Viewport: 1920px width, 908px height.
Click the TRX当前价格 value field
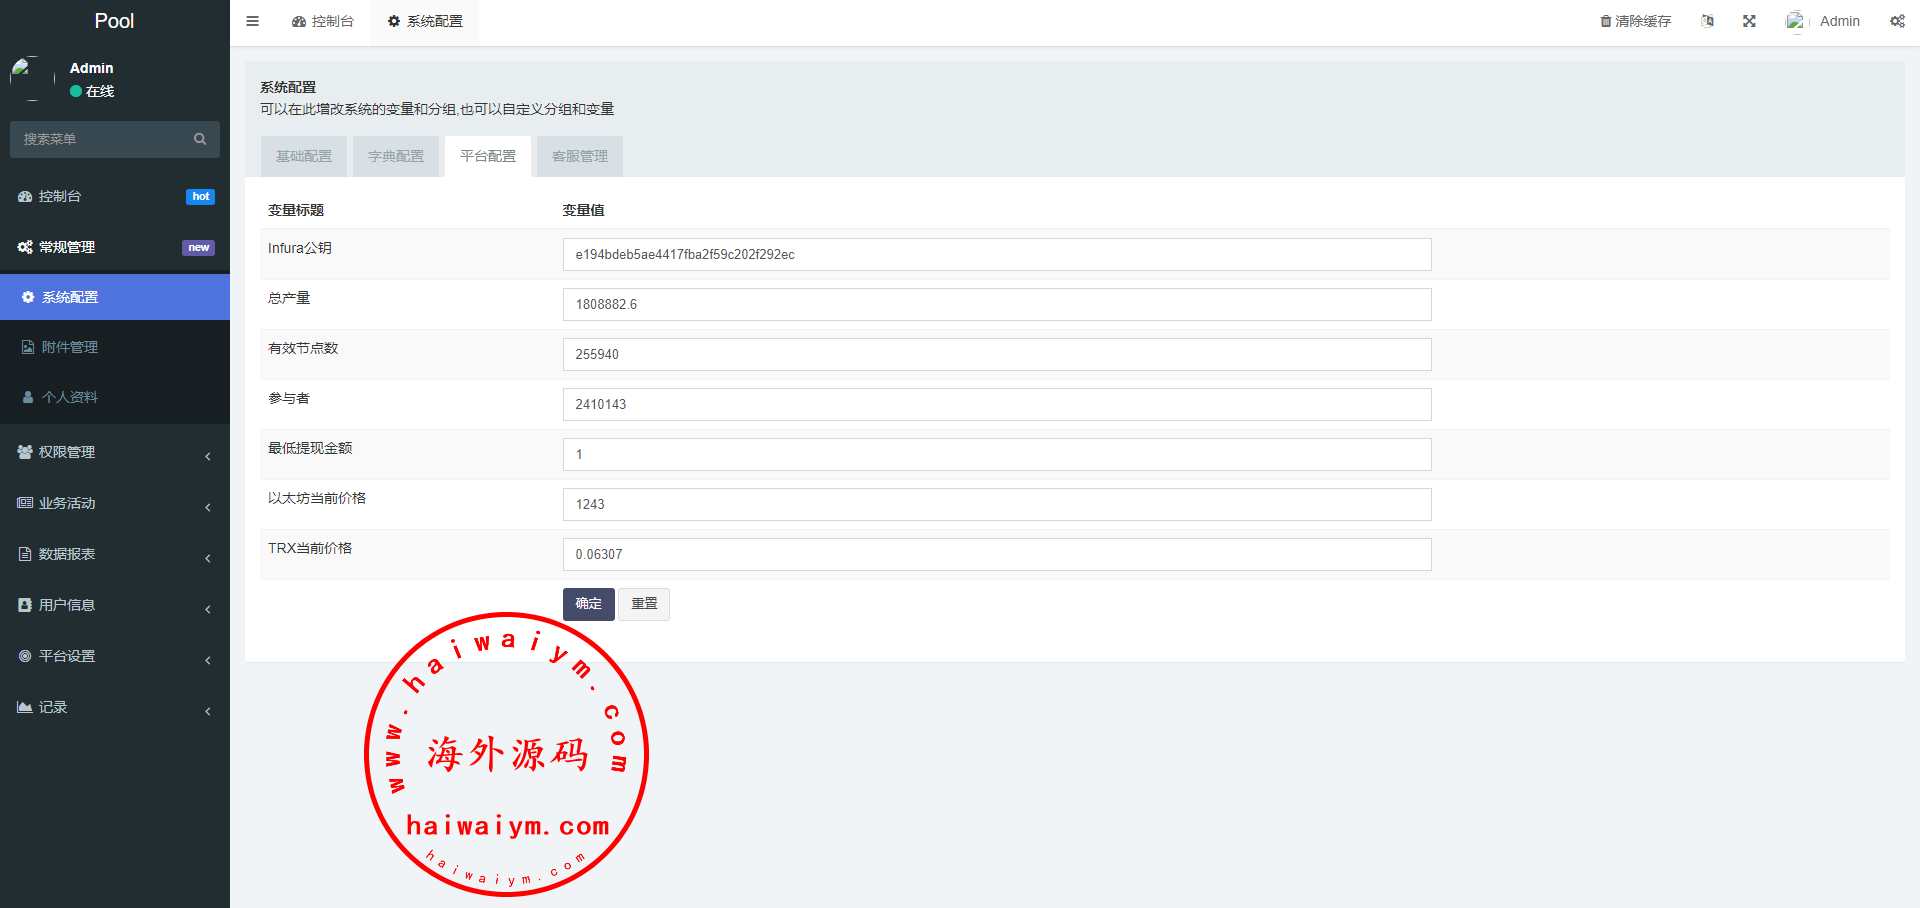996,554
